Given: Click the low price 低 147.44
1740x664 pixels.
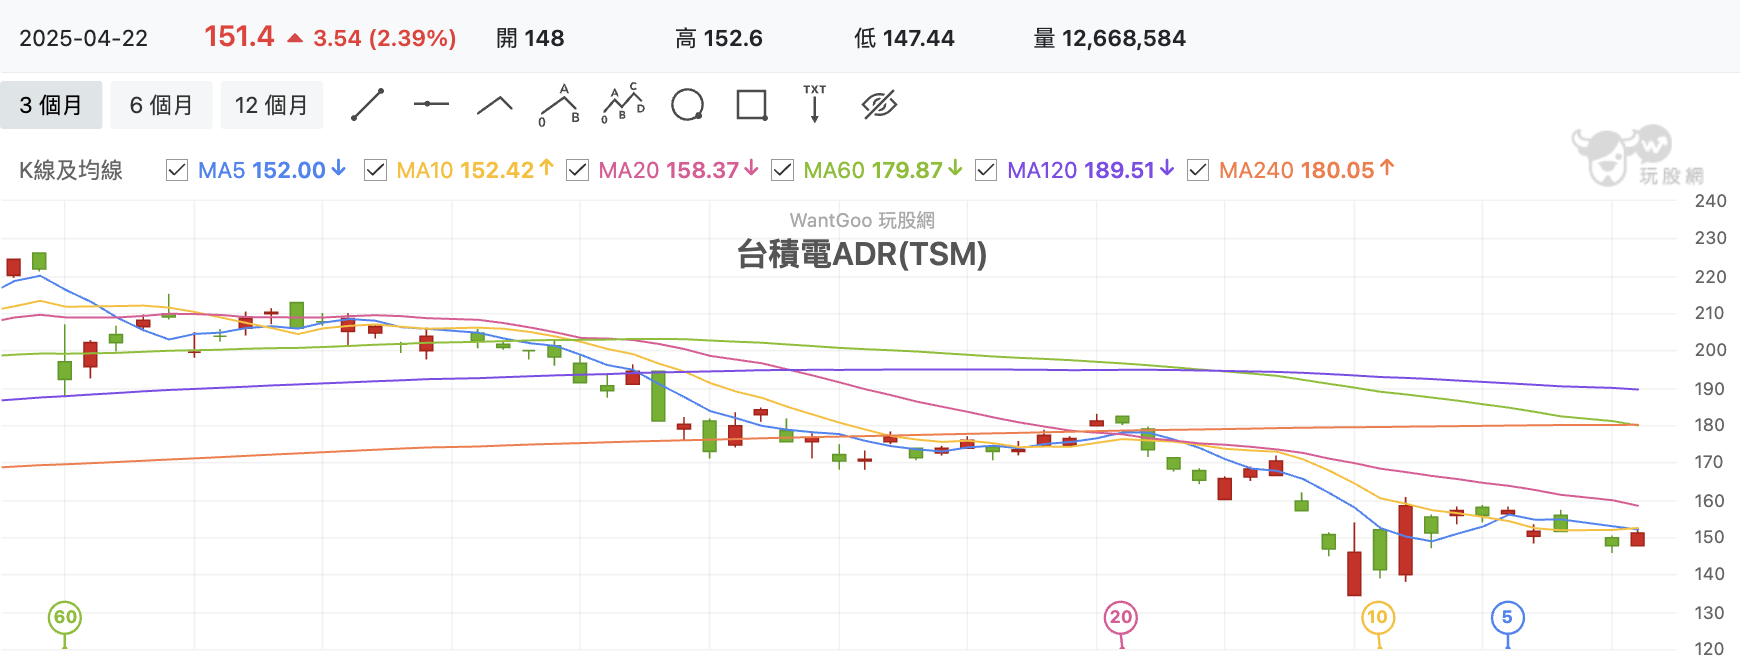Looking at the screenshot, I should click(x=904, y=38).
